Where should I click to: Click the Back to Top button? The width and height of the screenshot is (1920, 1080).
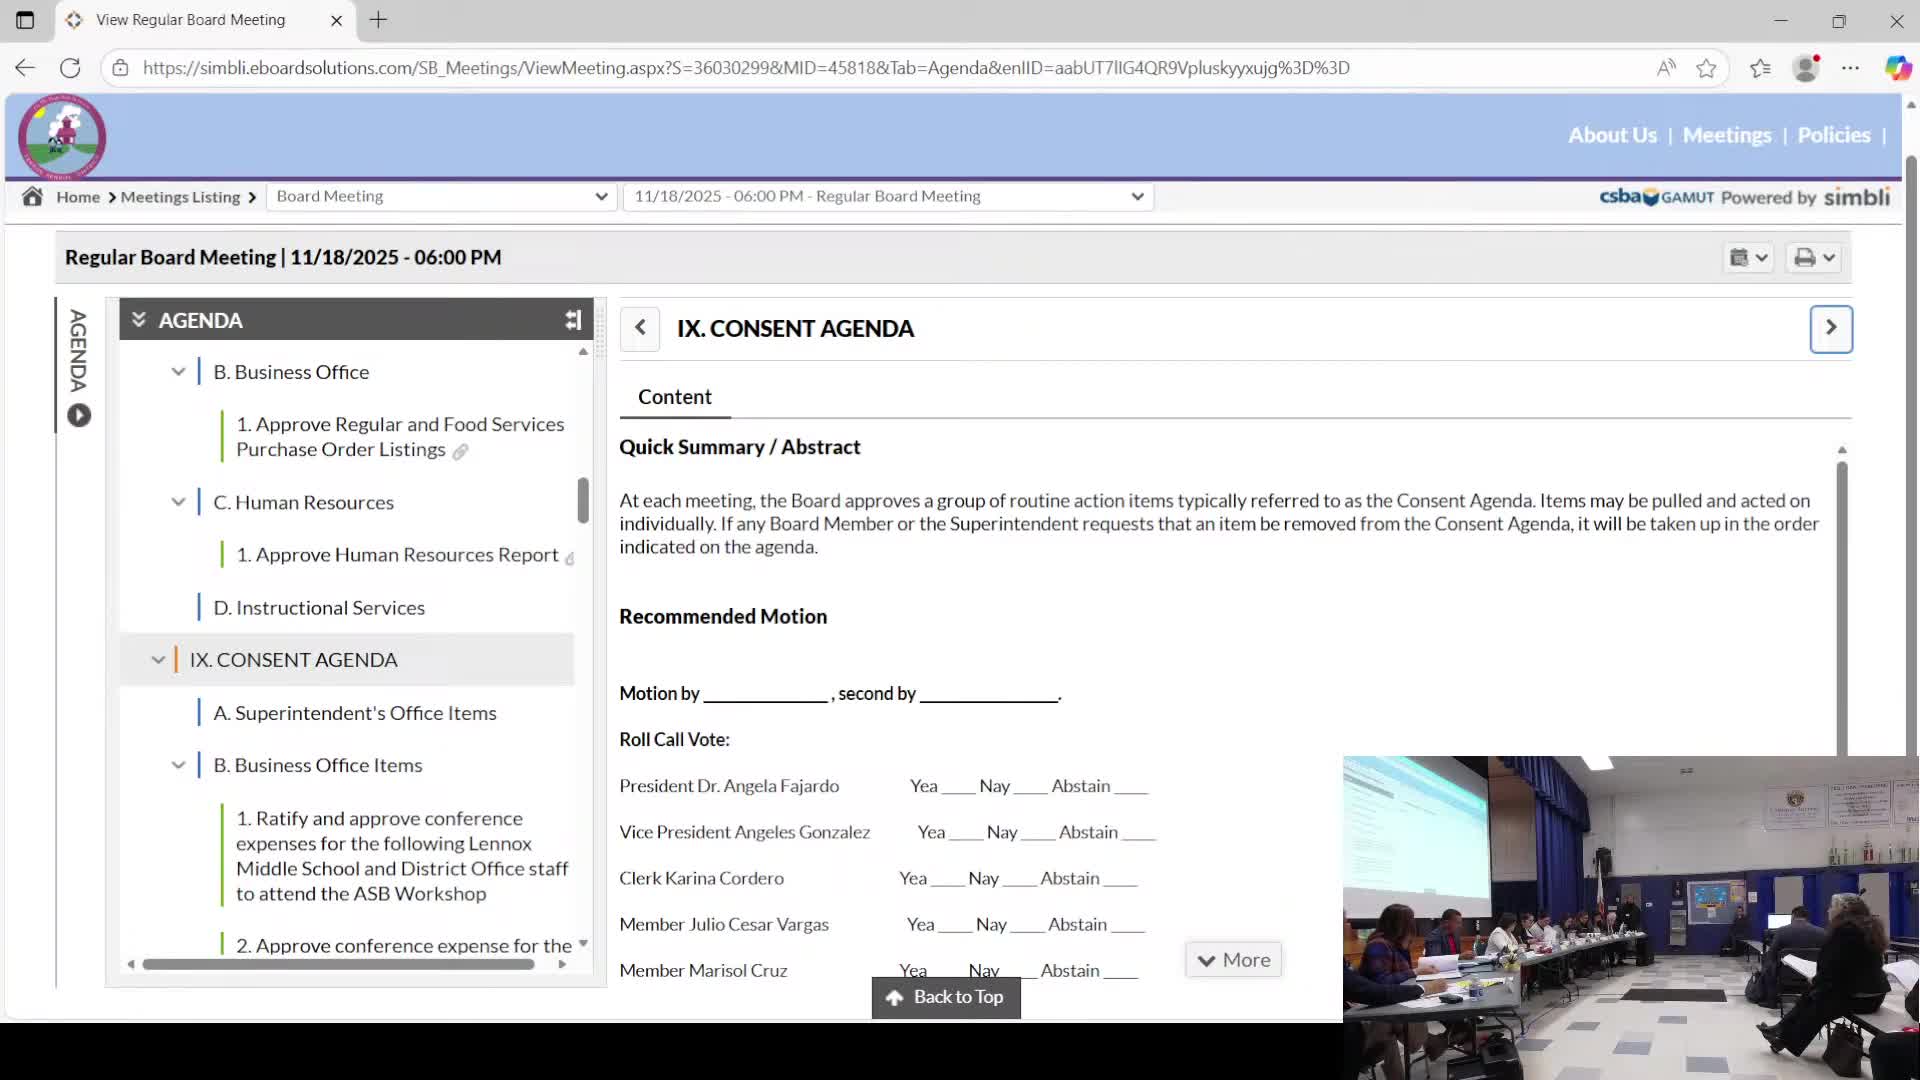pos(946,997)
